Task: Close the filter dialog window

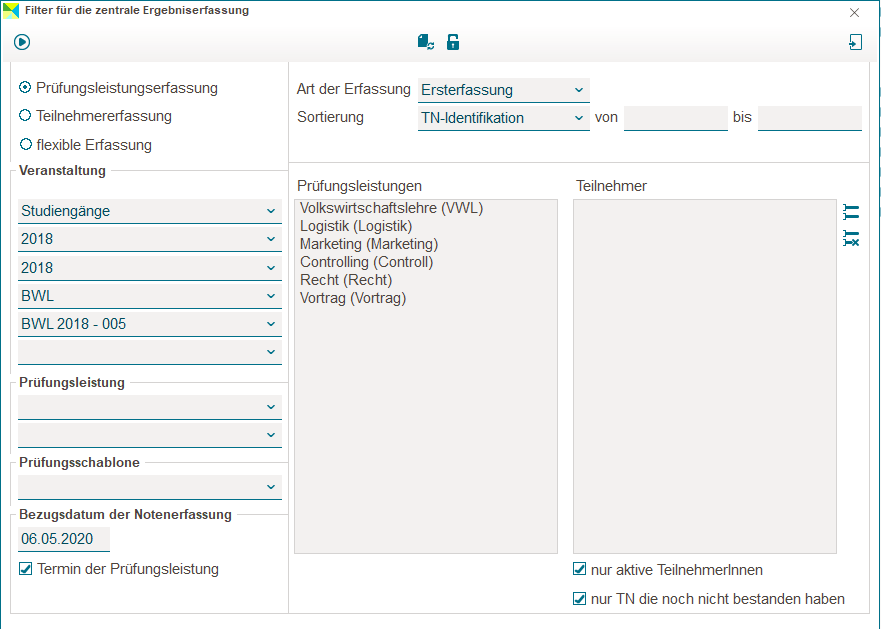Action: coord(854,13)
